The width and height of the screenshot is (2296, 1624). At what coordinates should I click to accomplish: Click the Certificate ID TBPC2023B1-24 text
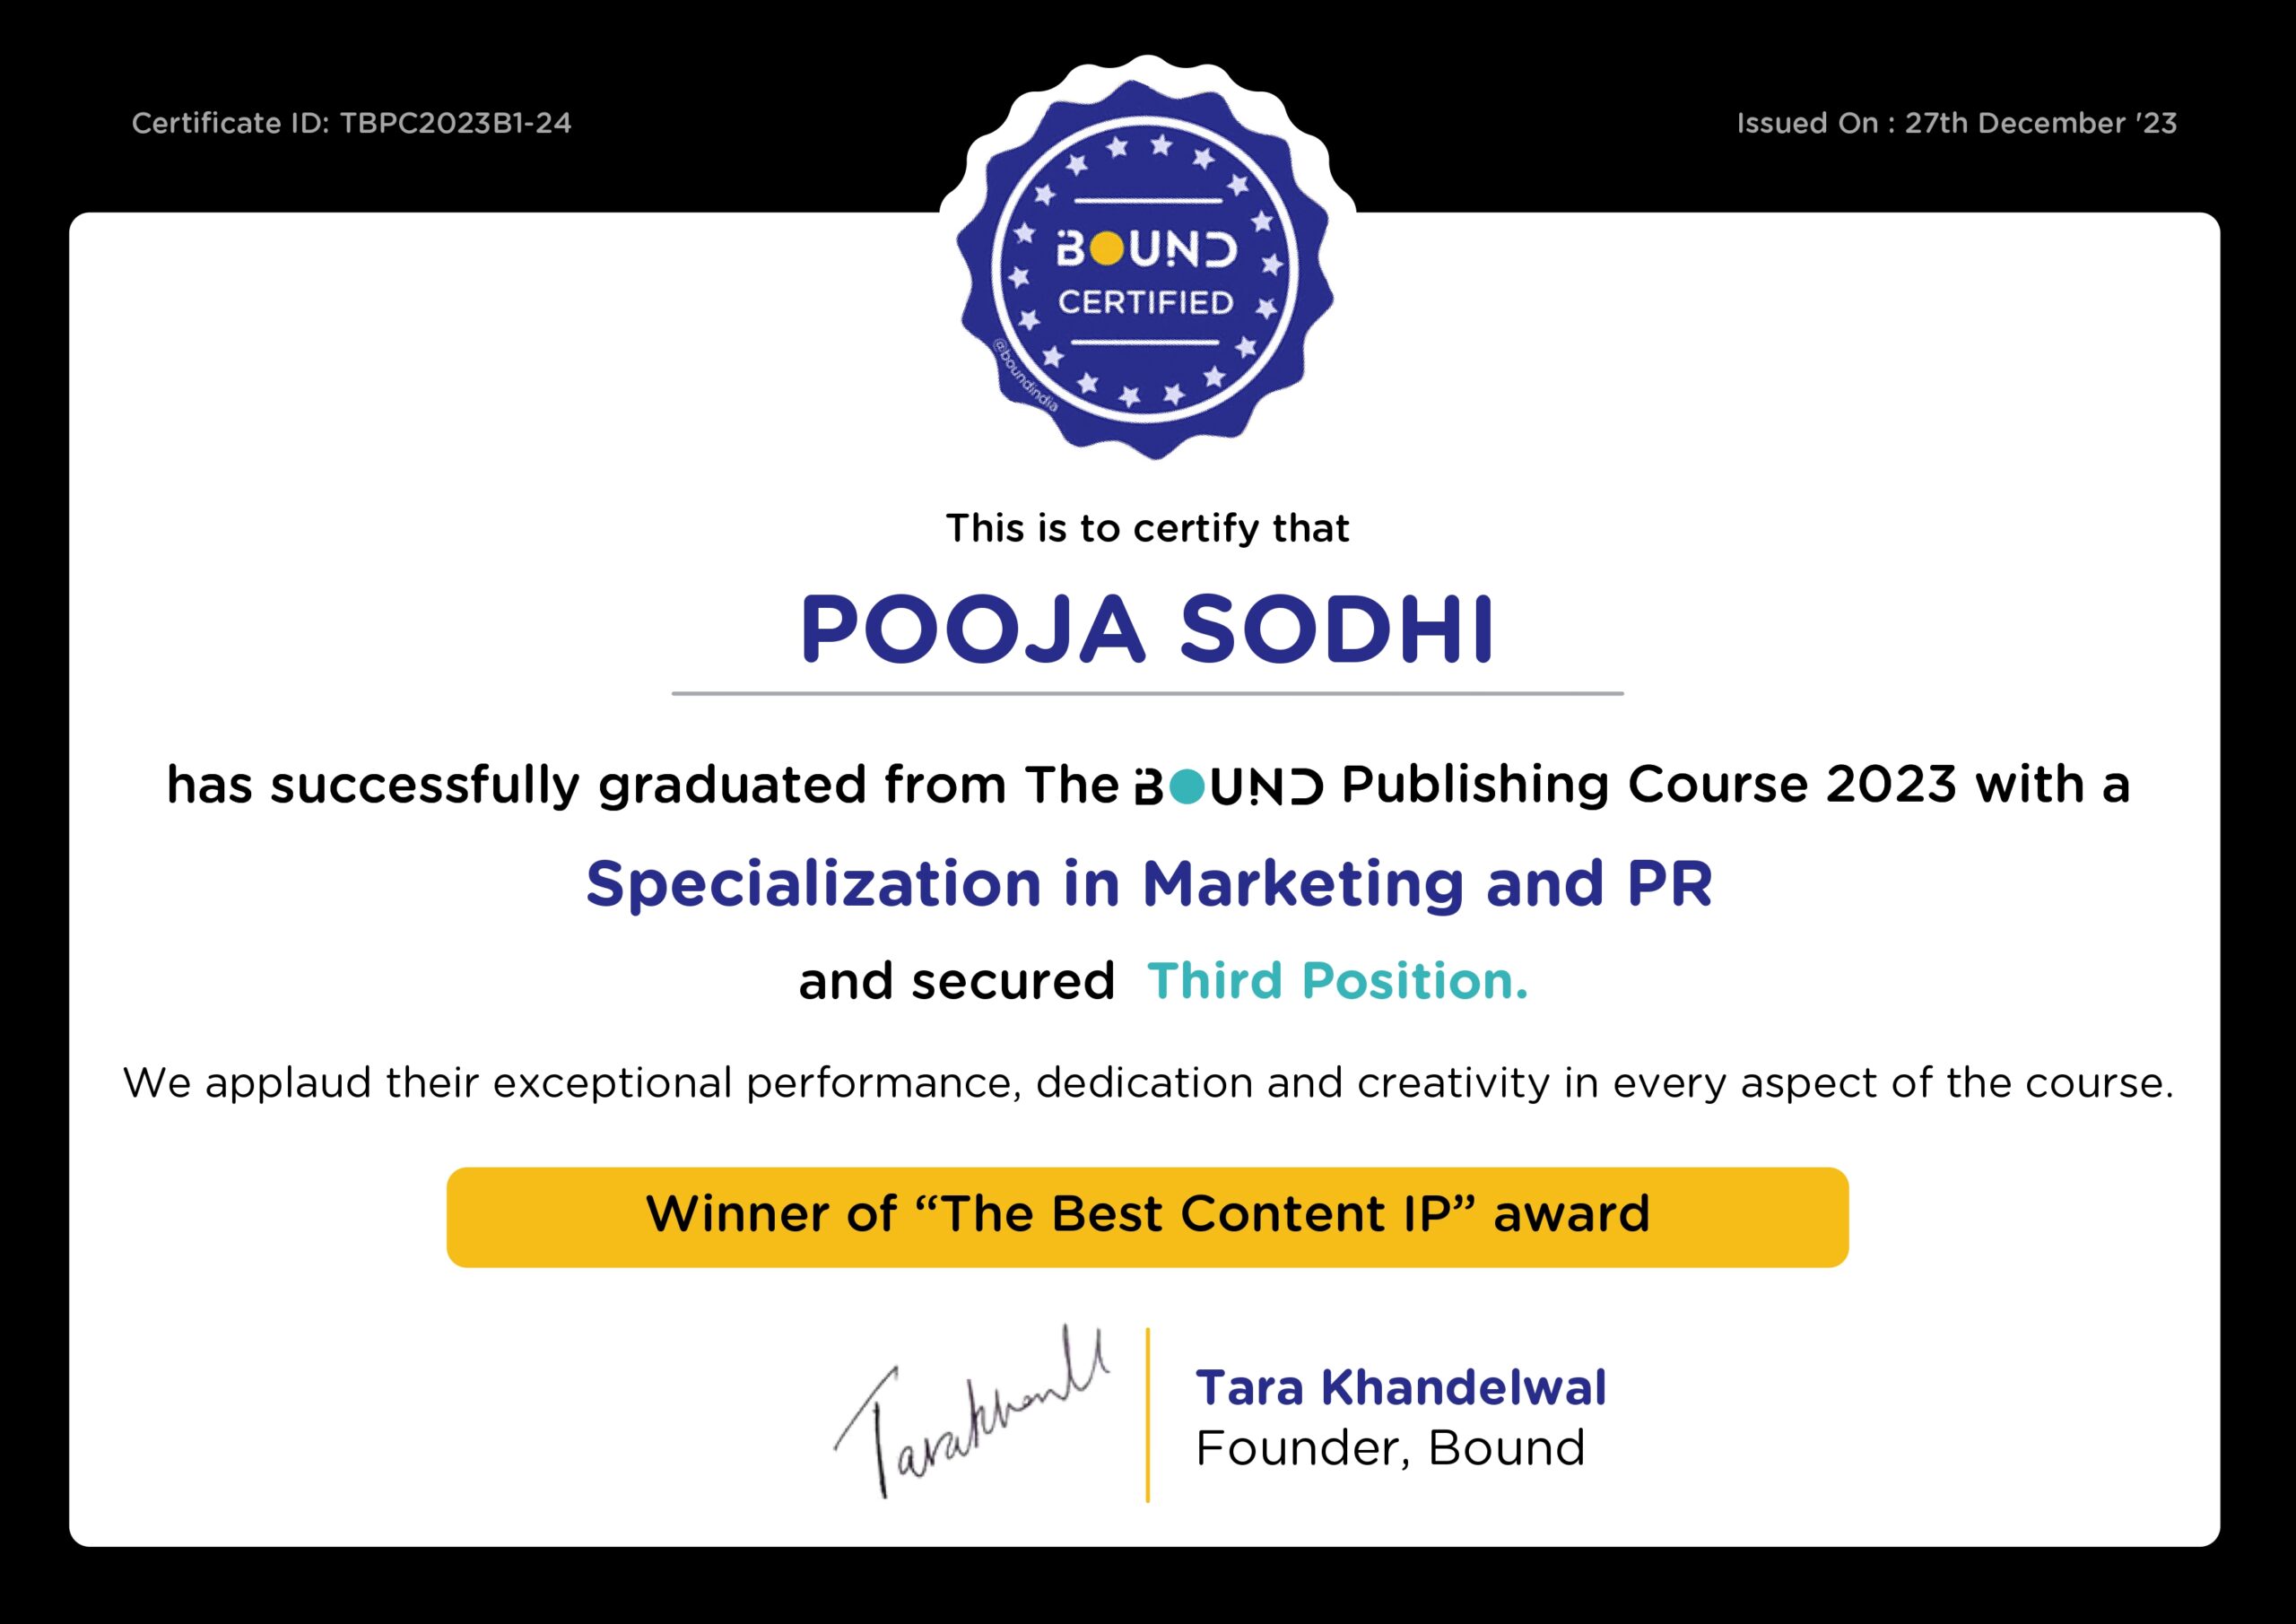(351, 123)
